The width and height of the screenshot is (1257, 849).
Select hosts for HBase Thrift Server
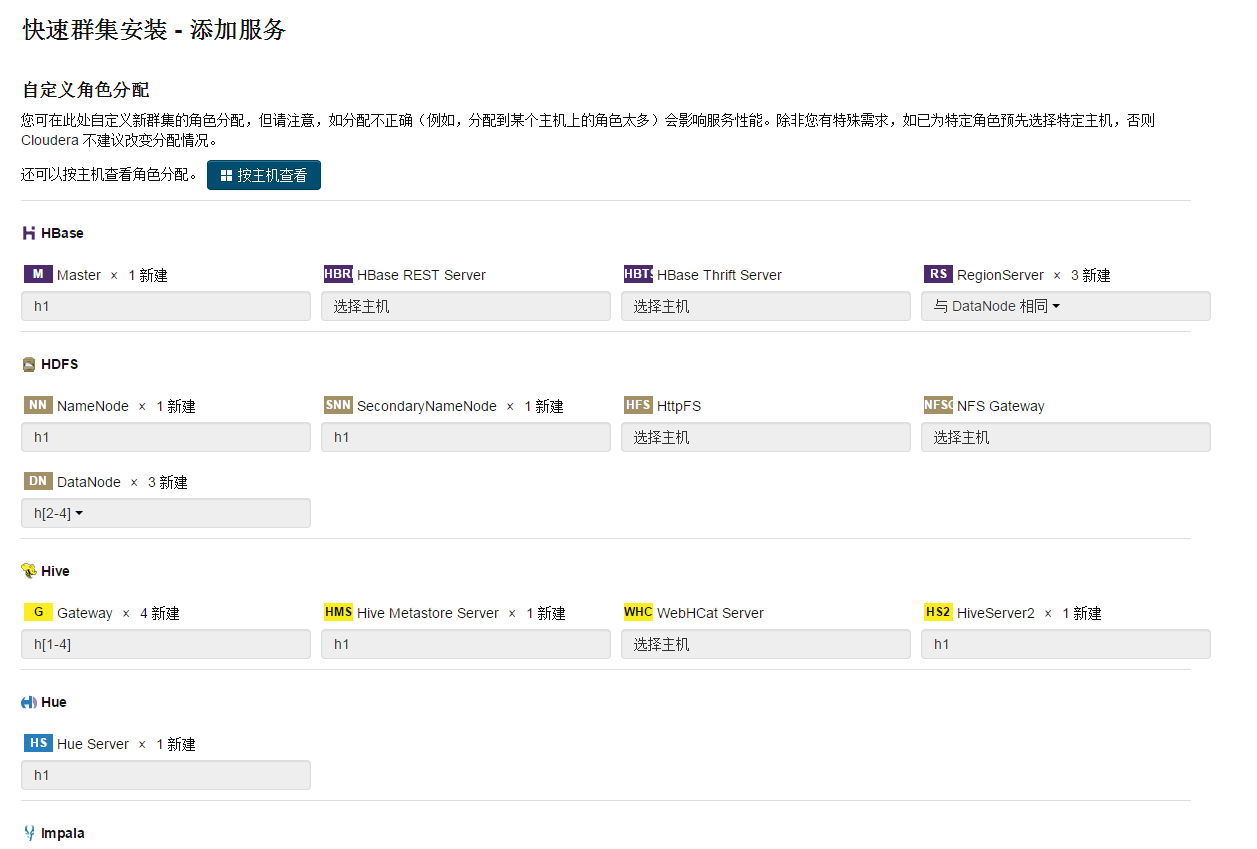tap(765, 306)
